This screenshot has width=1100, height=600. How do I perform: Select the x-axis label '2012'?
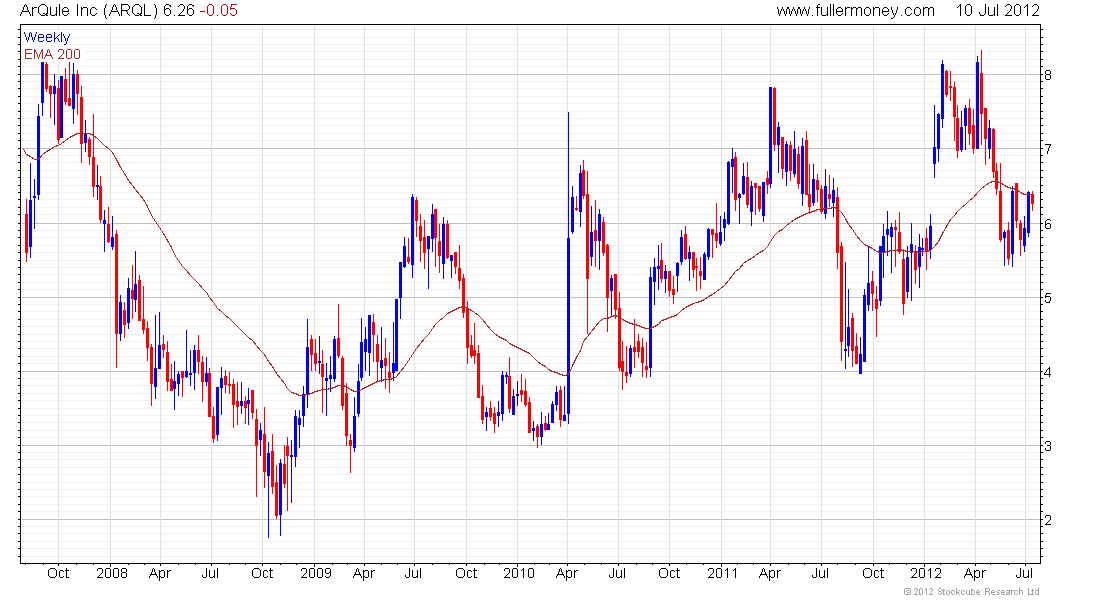click(x=926, y=573)
